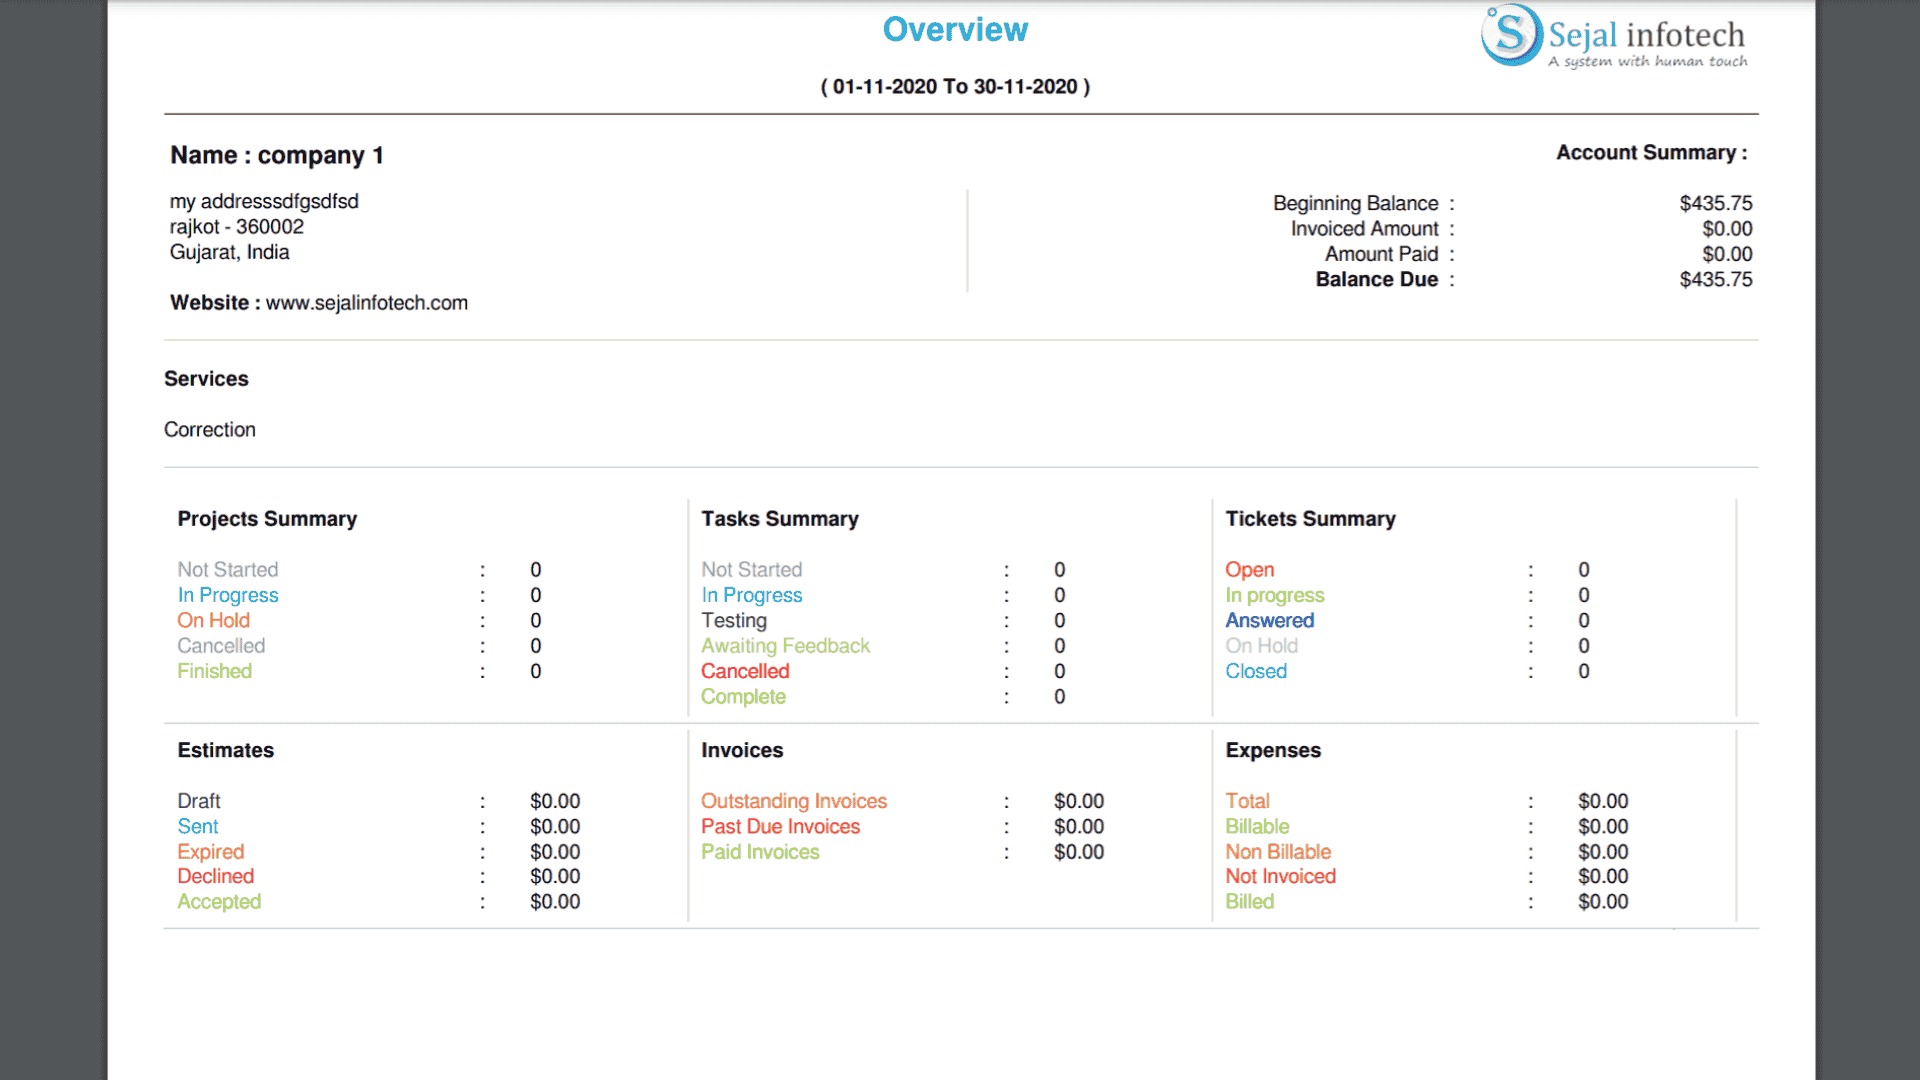Open the www.sejalinfotech.com website link
The image size is (1920, 1080).
366,303
